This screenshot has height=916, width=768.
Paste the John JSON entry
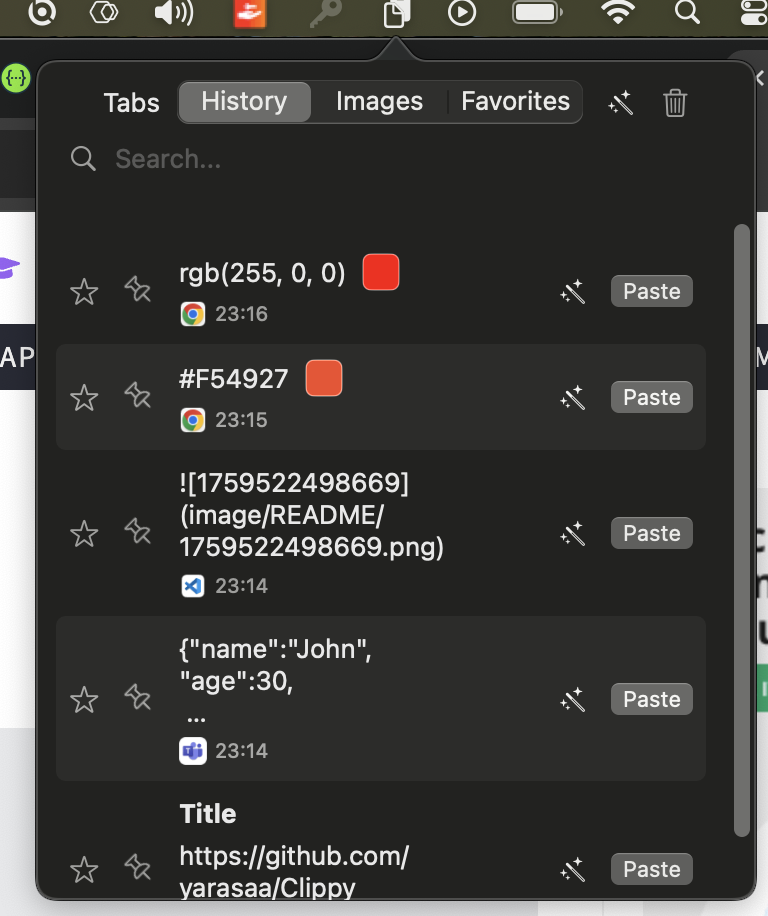652,699
